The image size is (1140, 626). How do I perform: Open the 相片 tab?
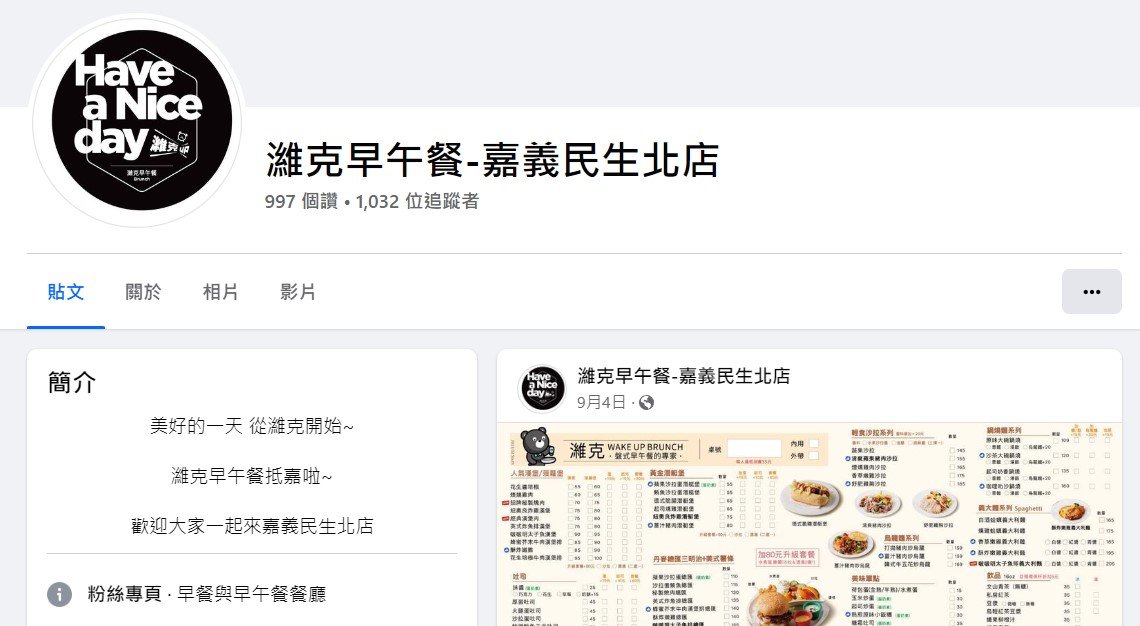[220, 292]
